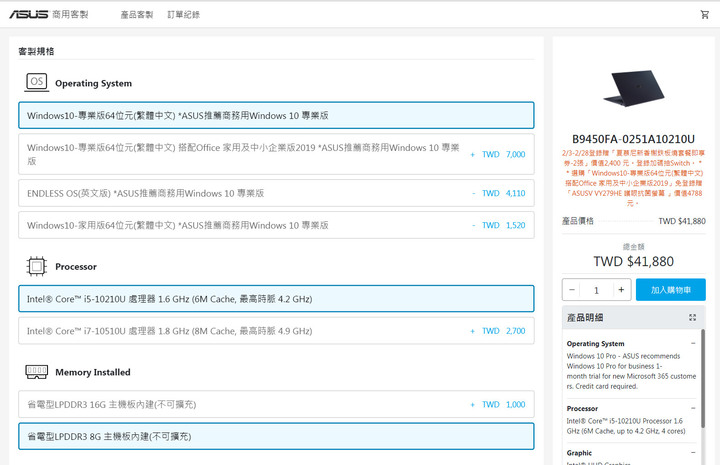Screen dimensions: 720x465
Task: Click the 產品價格 price row
Action: (x=634, y=221)
